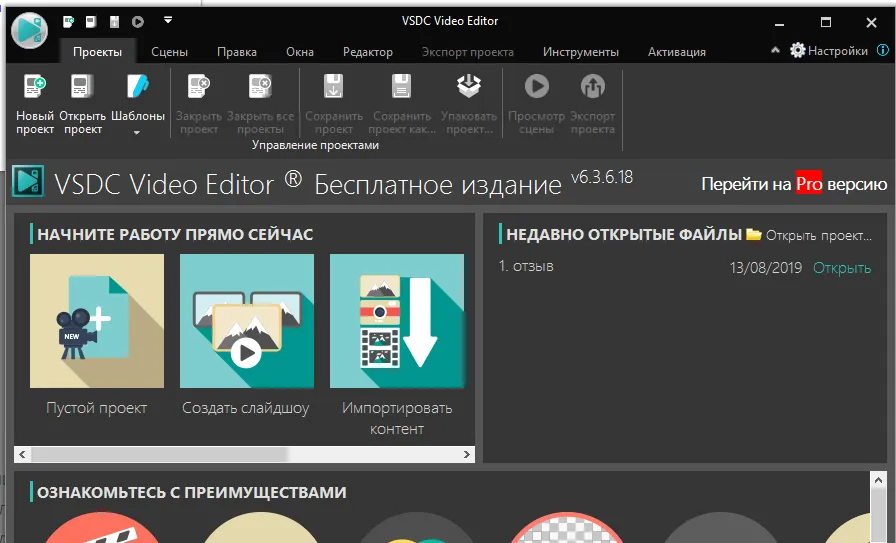Choose the Создать слайдшоу thumbnail

coord(247,321)
